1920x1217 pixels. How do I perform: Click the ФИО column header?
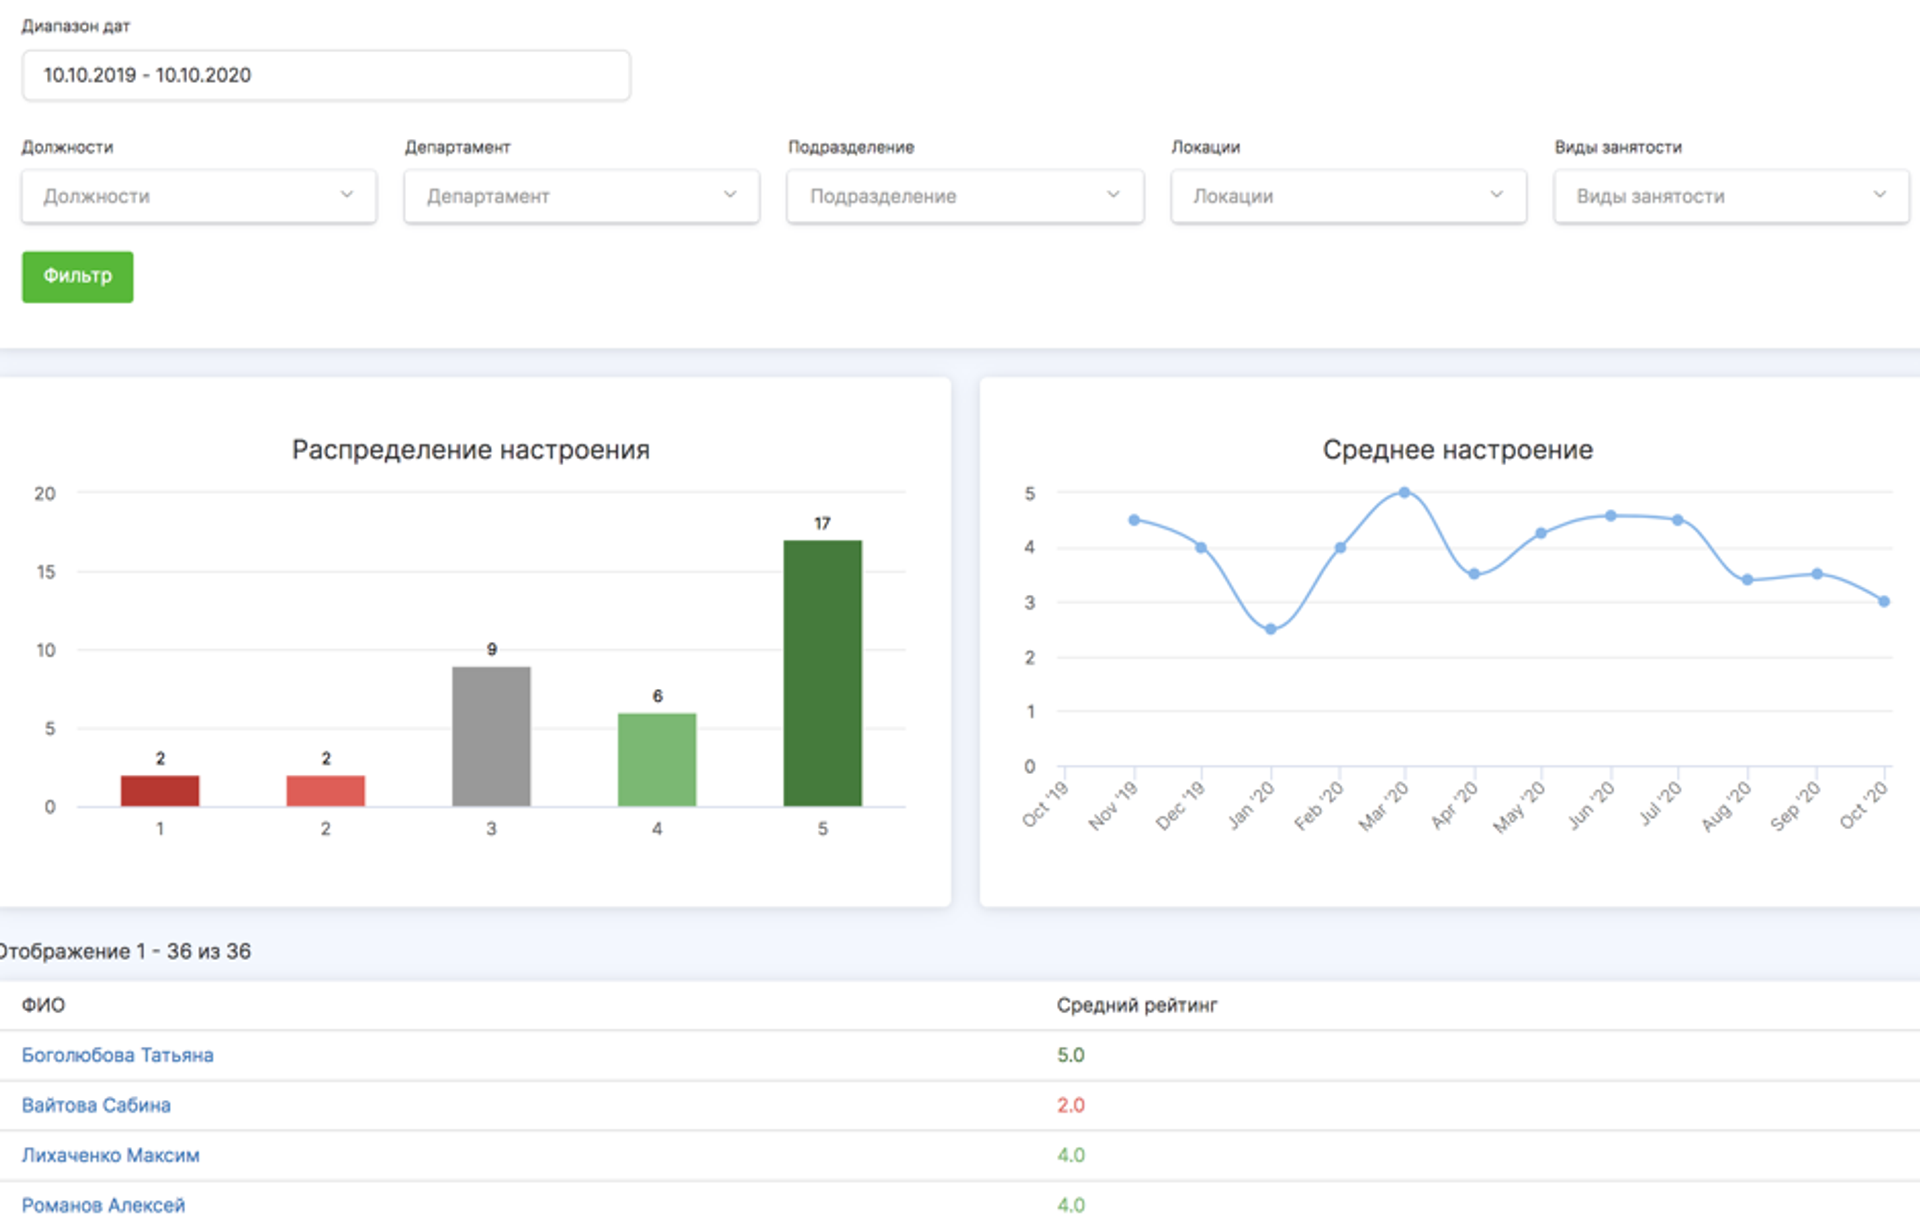tap(43, 1005)
